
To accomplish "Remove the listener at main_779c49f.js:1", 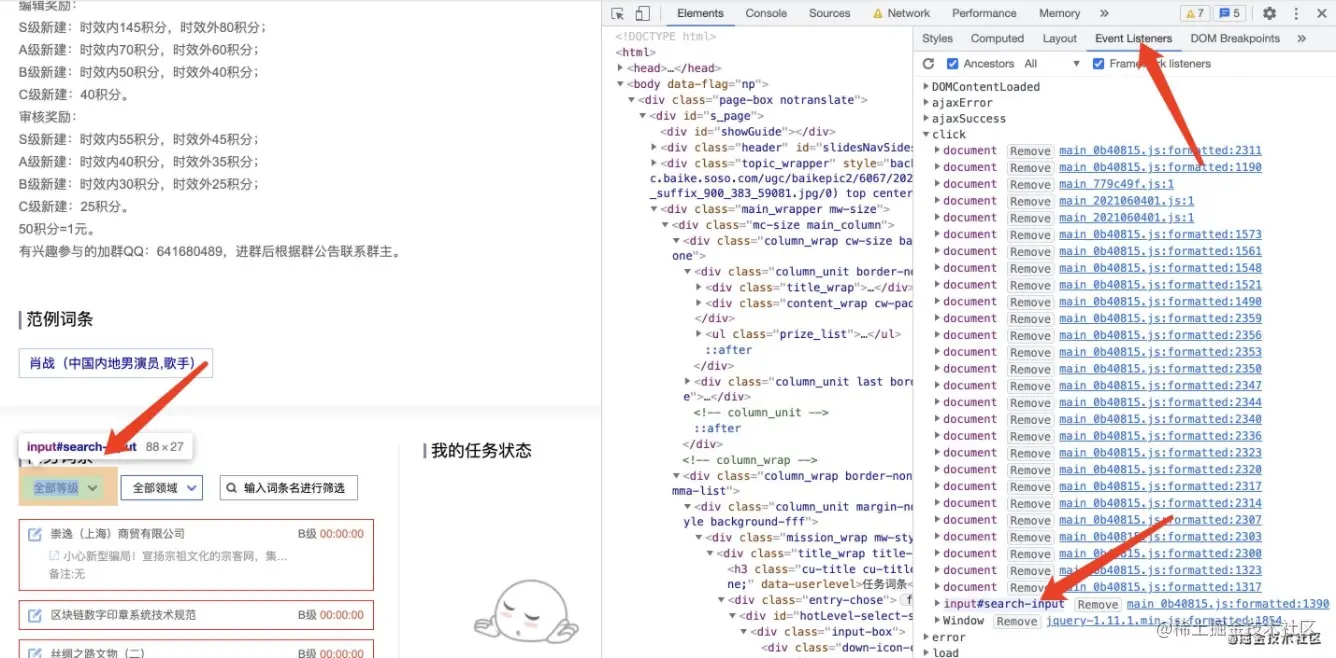I will pos(1029,184).
